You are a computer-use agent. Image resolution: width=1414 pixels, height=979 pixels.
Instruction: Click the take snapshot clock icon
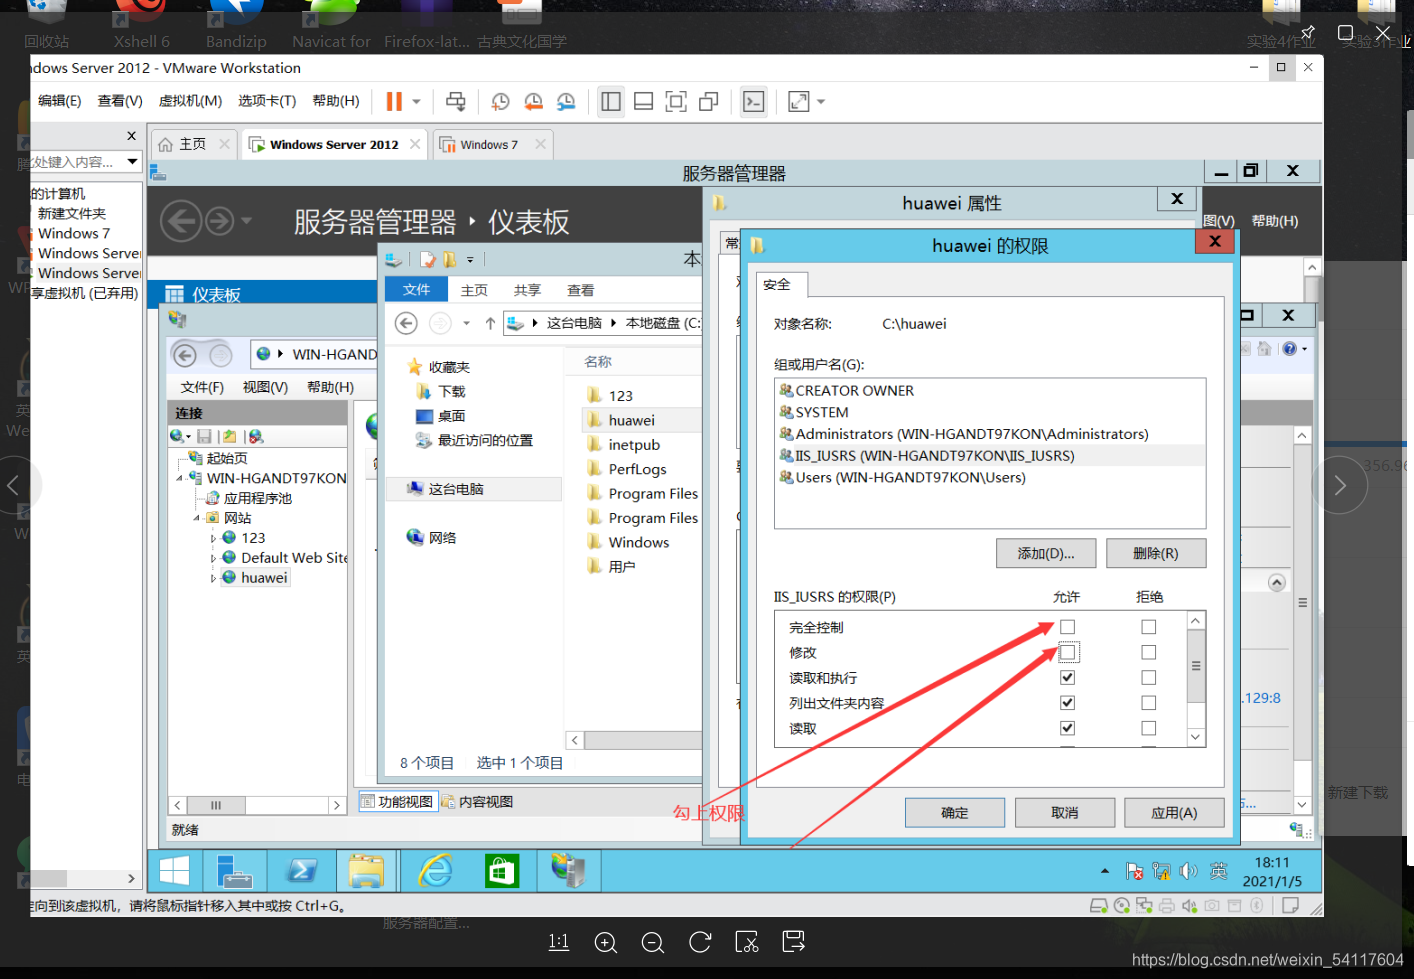[500, 101]
